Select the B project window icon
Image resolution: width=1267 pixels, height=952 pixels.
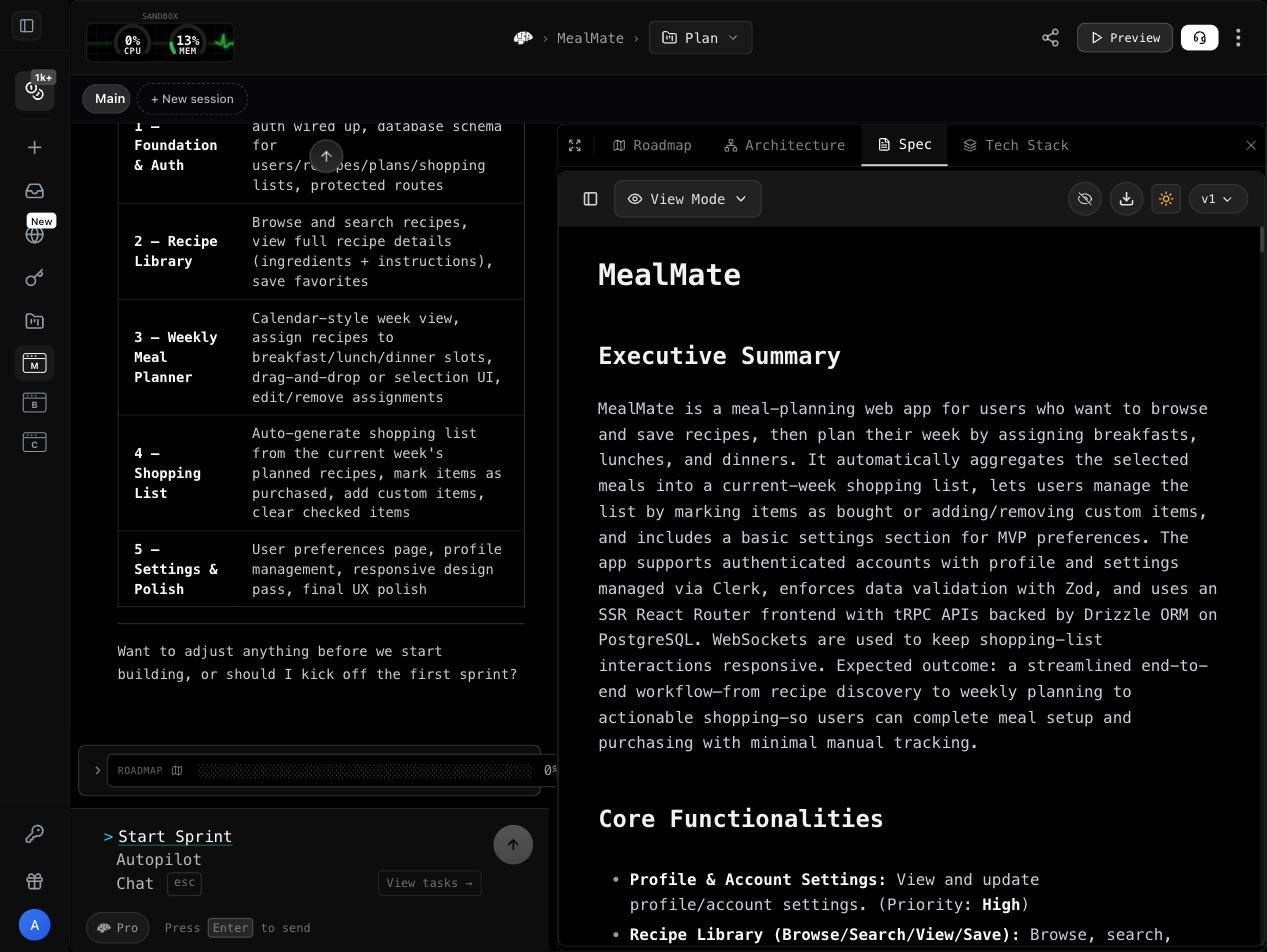point(34,403)
